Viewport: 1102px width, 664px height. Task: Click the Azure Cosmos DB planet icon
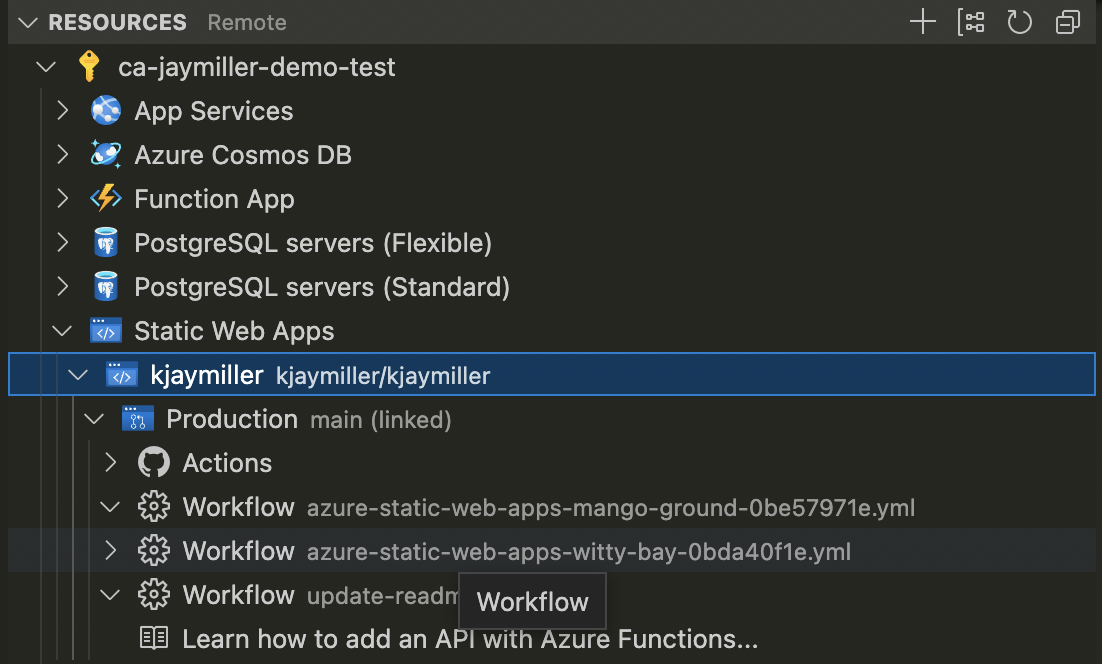[x=106, y=155]
